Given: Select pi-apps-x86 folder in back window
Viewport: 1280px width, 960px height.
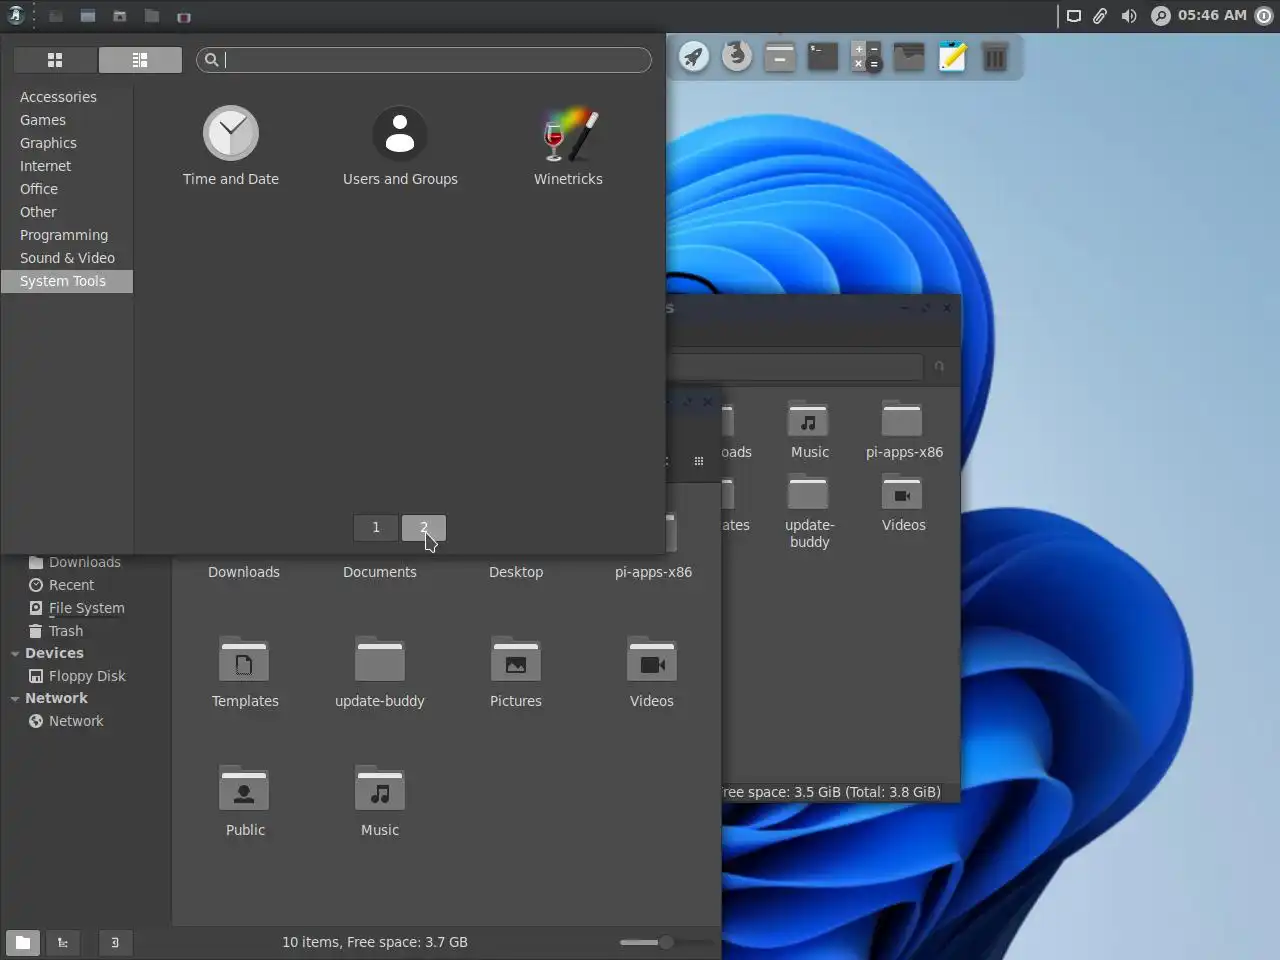Looking at the screenshot, I should (904, 430).
